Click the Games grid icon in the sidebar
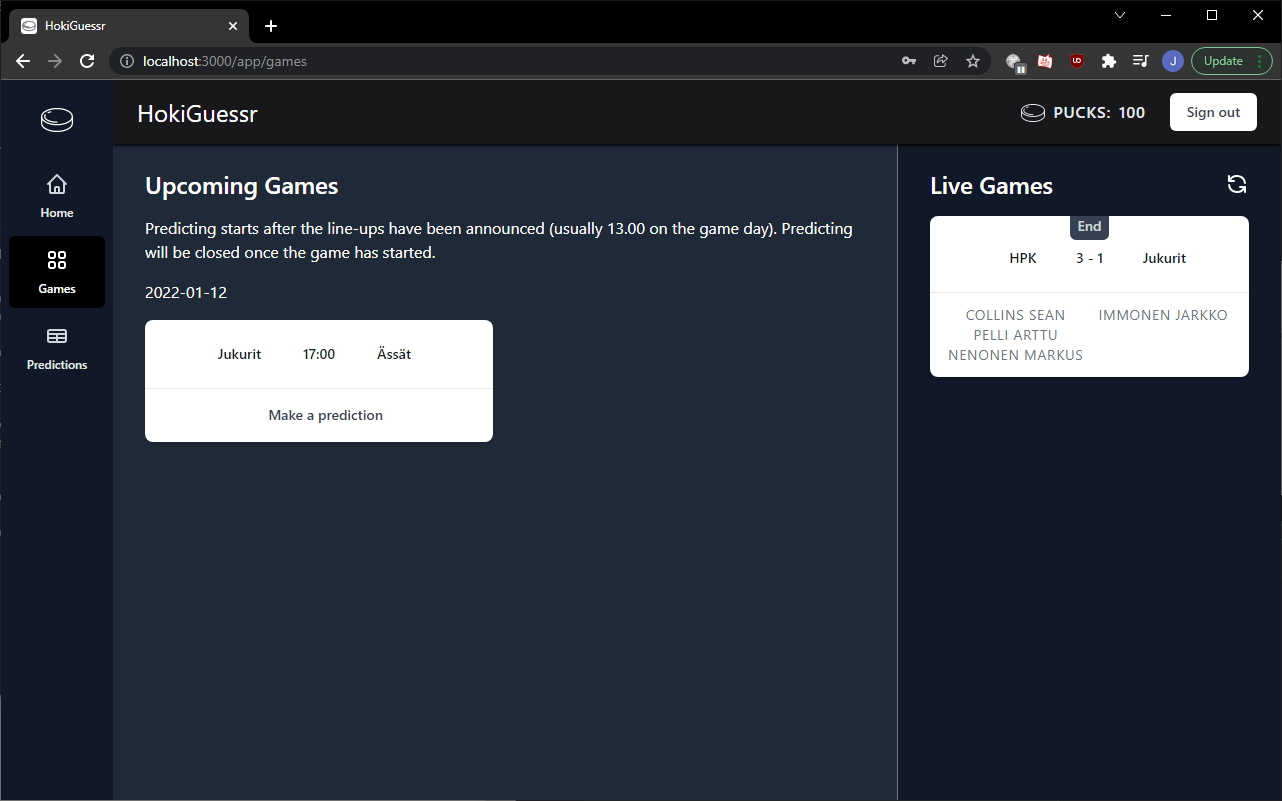 point(56,260)
